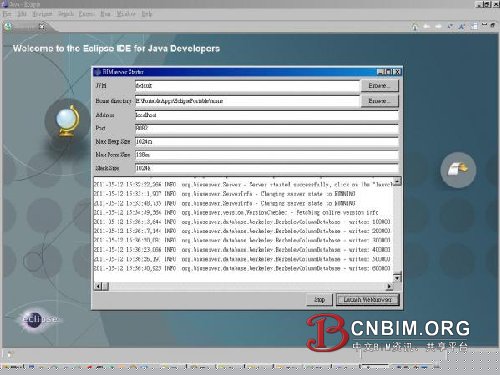This screenshot has width=500, height=375.
Task: Click the Customize Page icon in Welcome toolbar
Action: click(474, 27)
